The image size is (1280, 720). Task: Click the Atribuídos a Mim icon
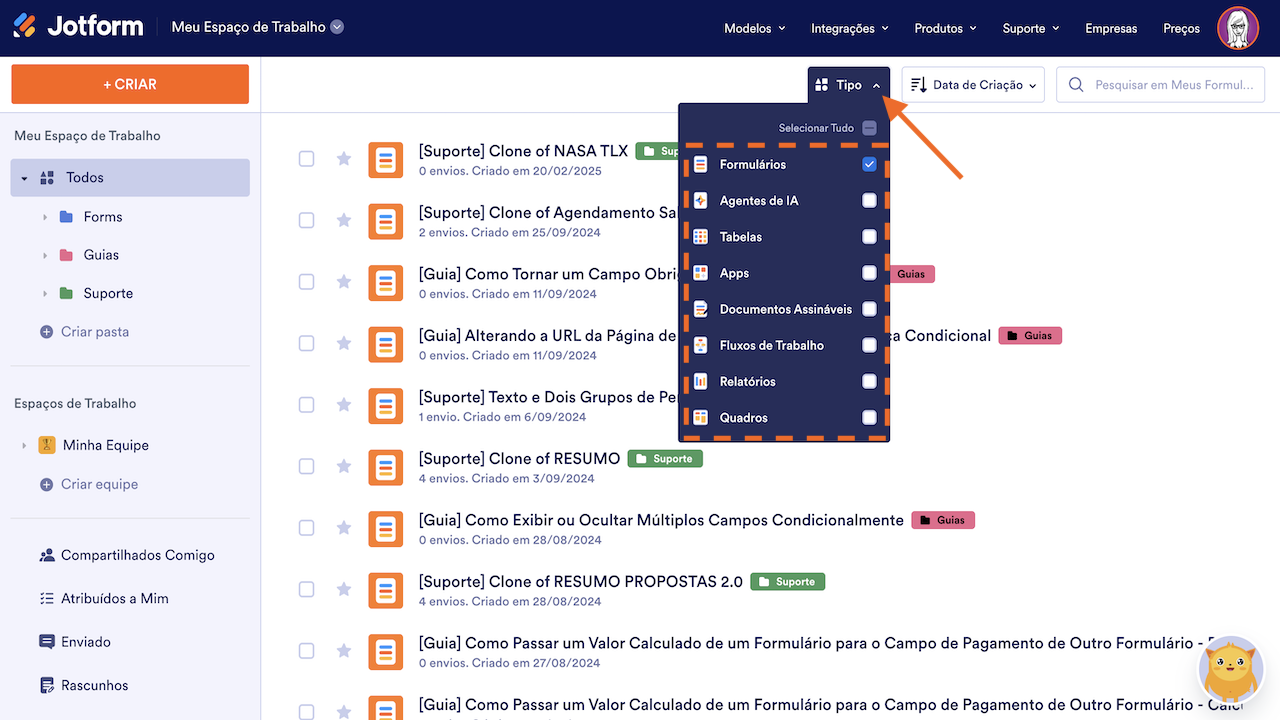(47, 598)
